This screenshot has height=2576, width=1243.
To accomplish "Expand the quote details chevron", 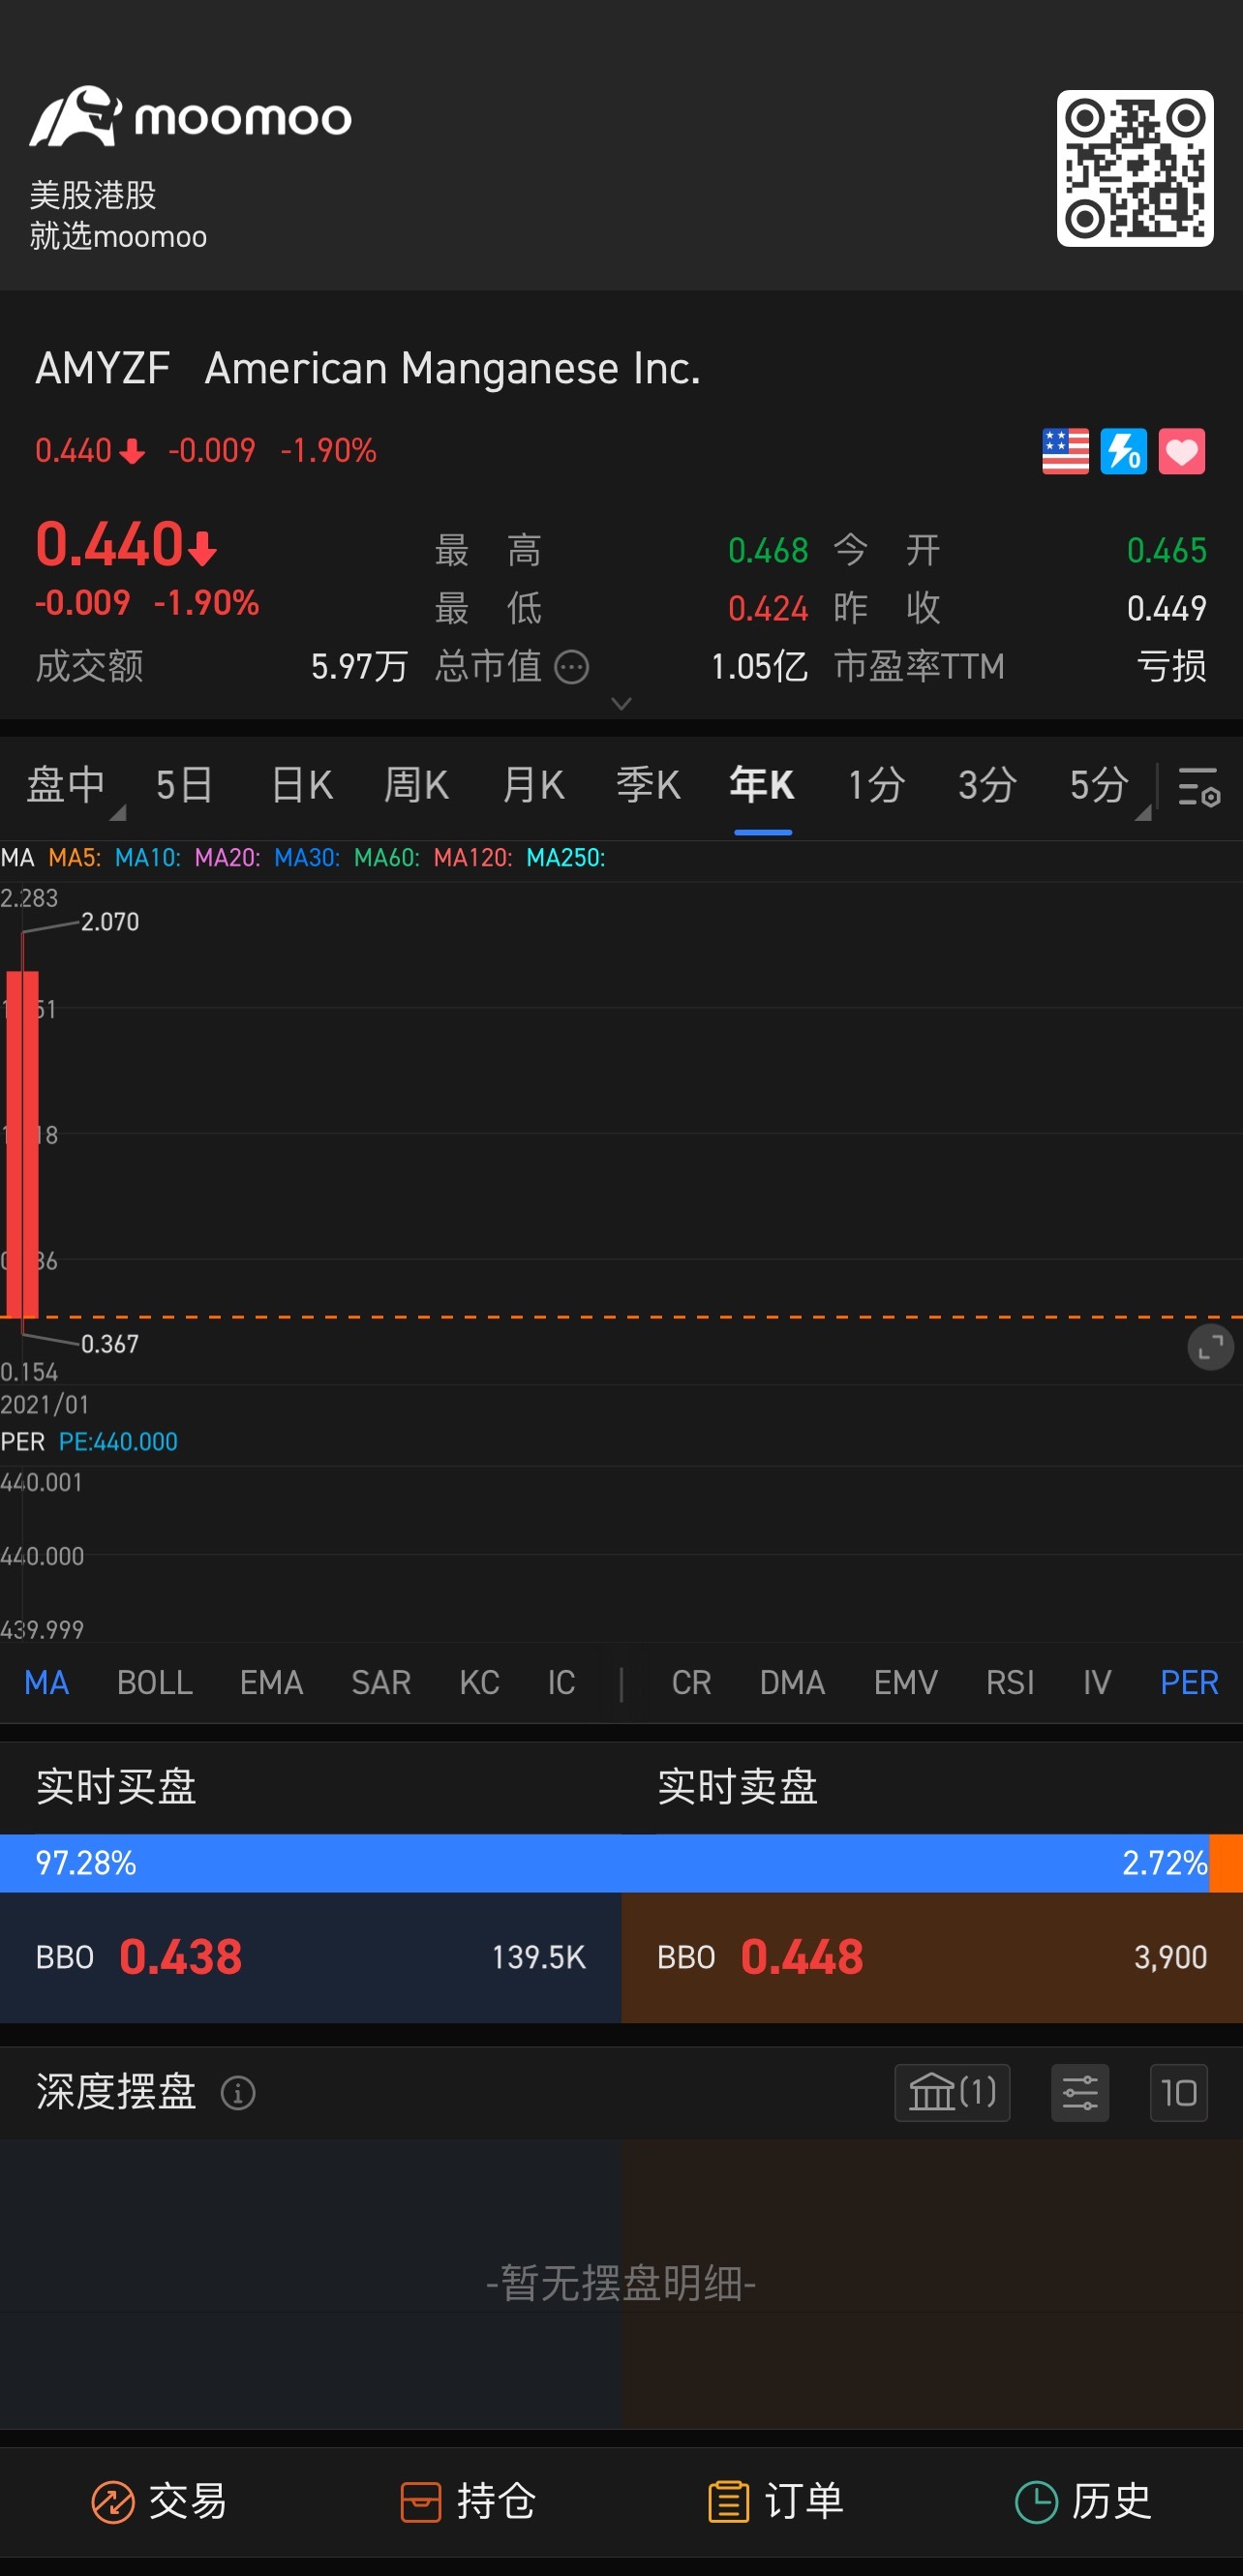I will pos(621,704).
